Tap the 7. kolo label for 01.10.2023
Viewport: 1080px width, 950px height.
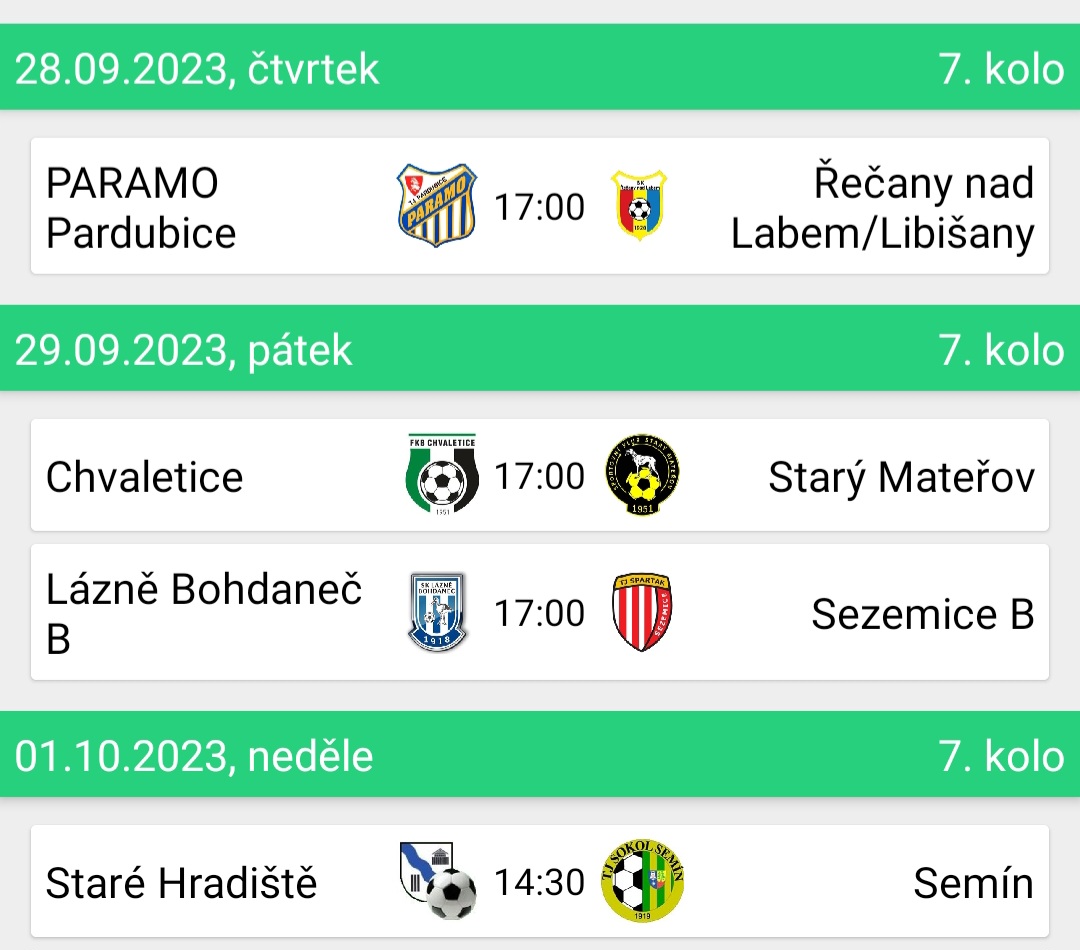pyautogui.click(x=1001, y=756)
